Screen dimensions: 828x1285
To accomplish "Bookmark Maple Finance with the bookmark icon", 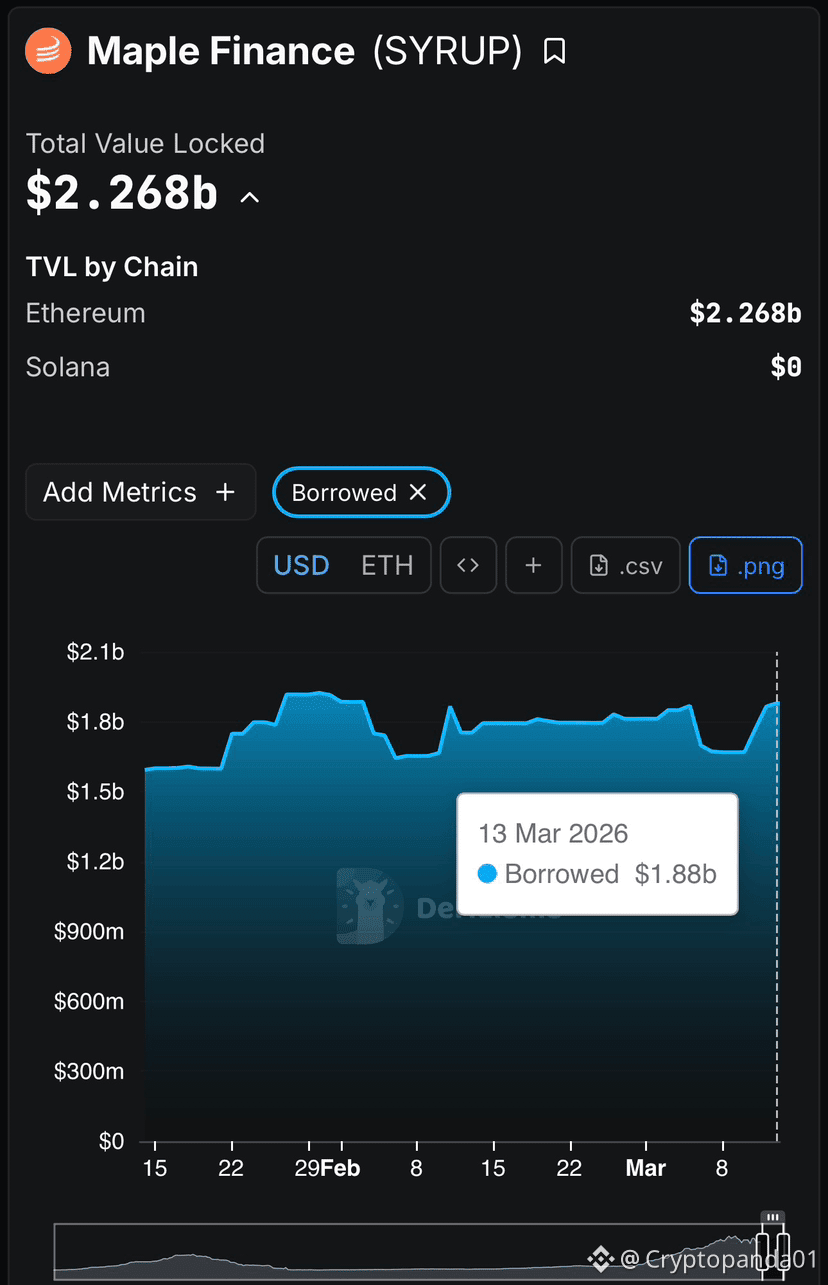I will 554,52.
